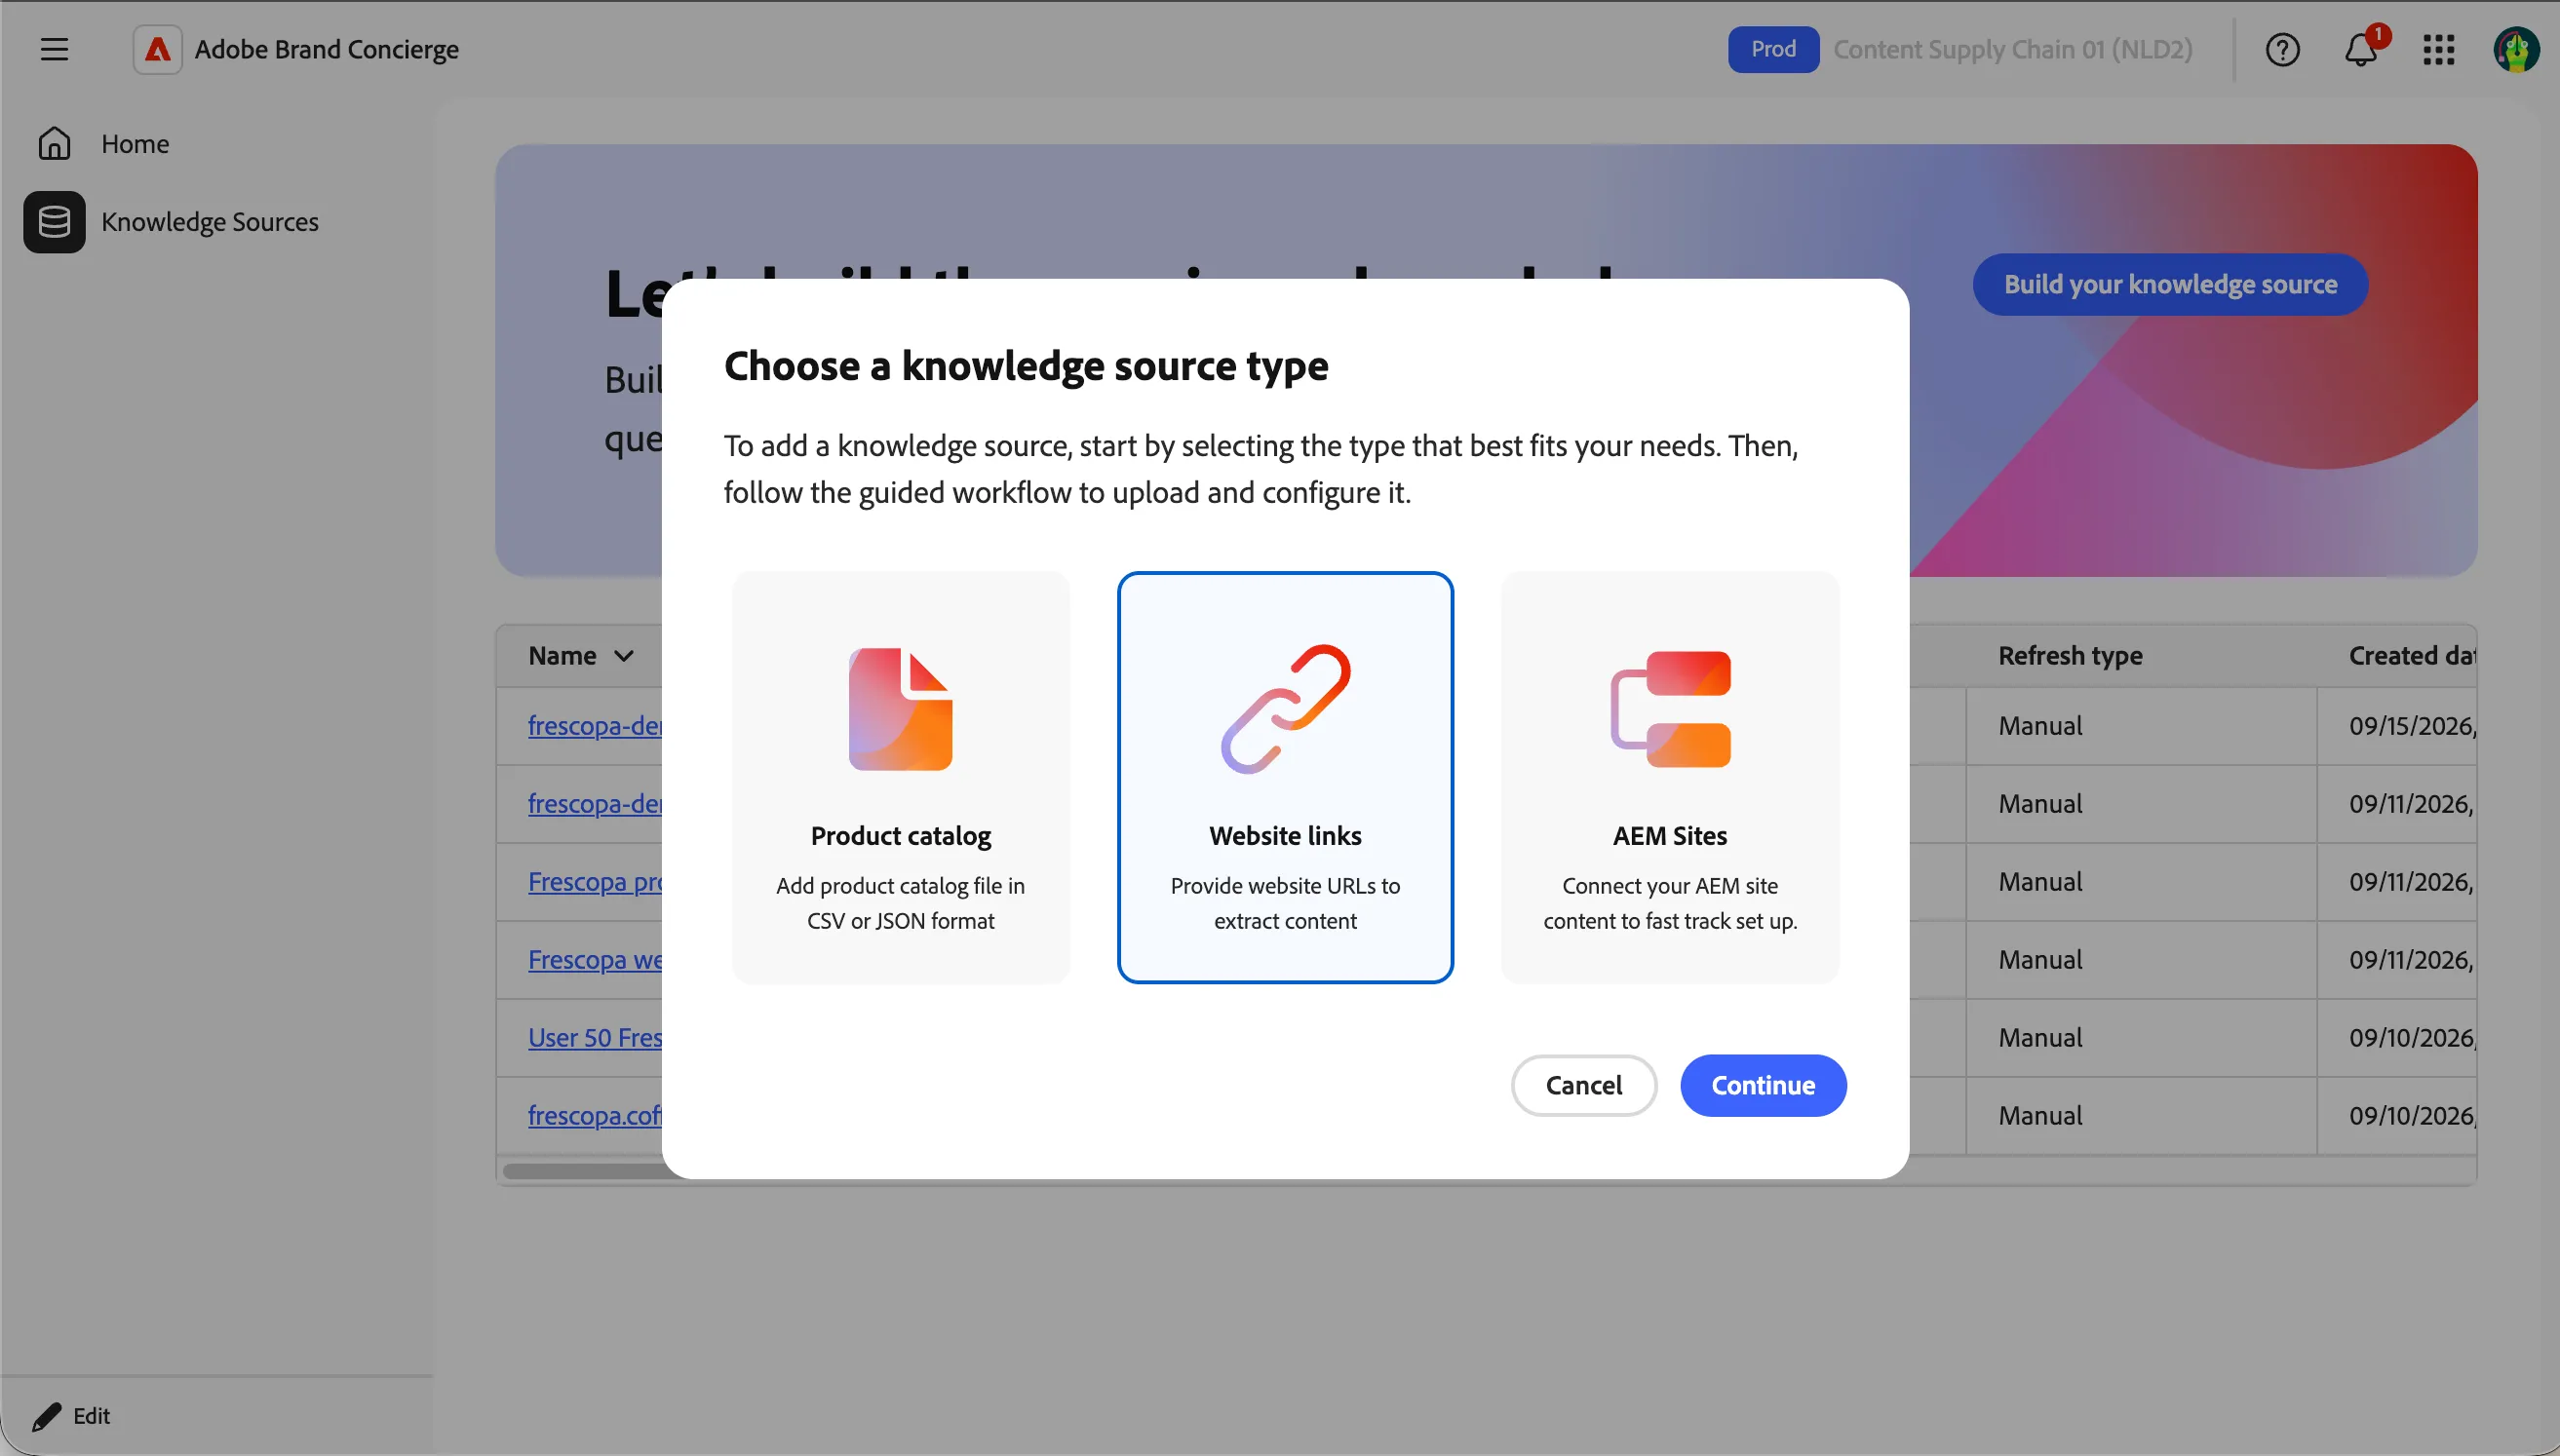Open the user profile avatar
Image resolution: width=2560 pixels, height=1456 pixels.
point(2516,49)
